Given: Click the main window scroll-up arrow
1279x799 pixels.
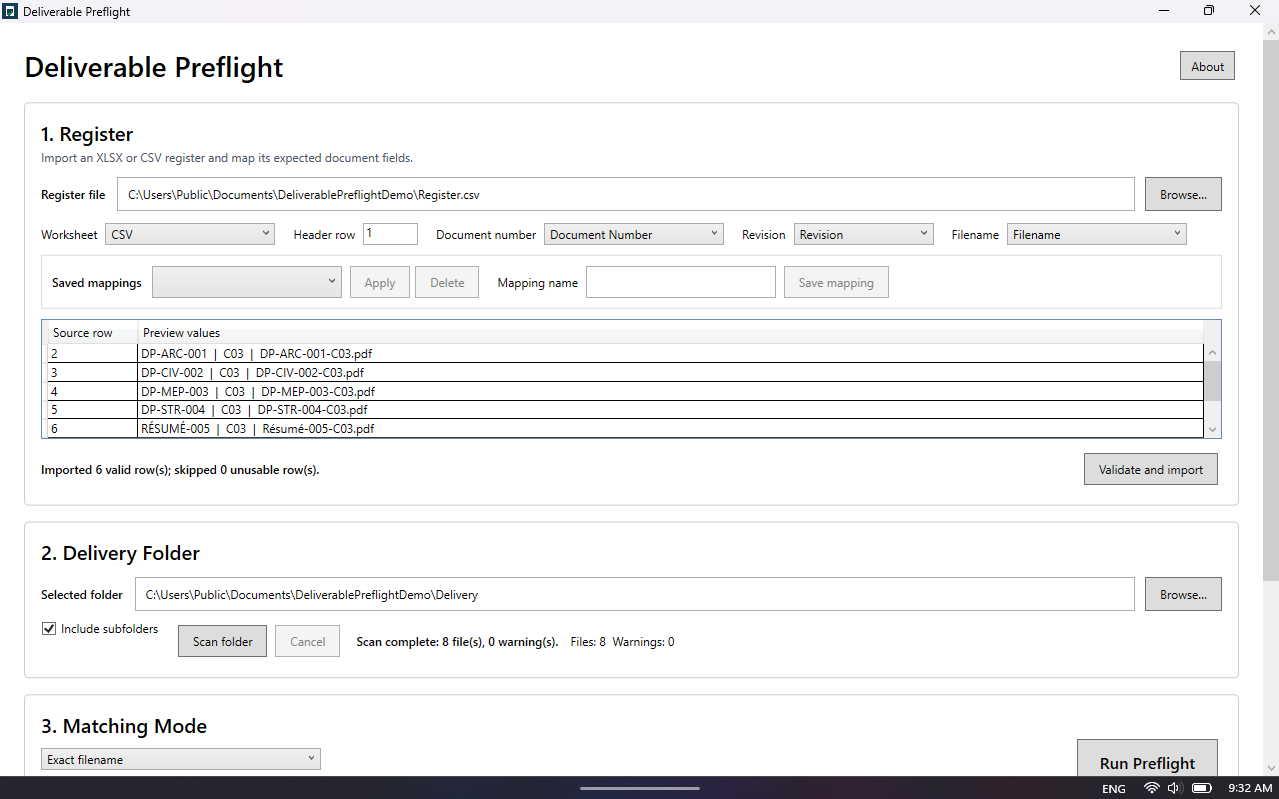Looking at the screenshot, I should [1270, 31].
